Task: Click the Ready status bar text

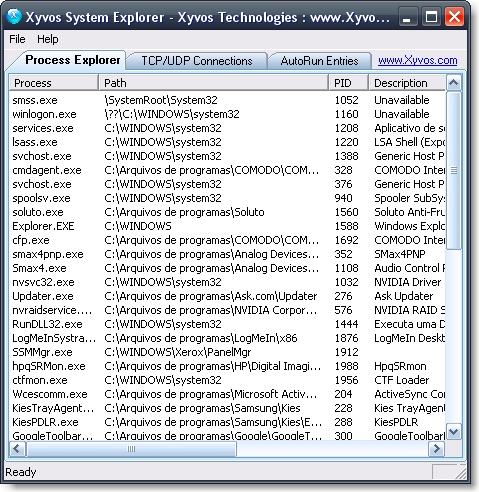Action: [21, 472]
